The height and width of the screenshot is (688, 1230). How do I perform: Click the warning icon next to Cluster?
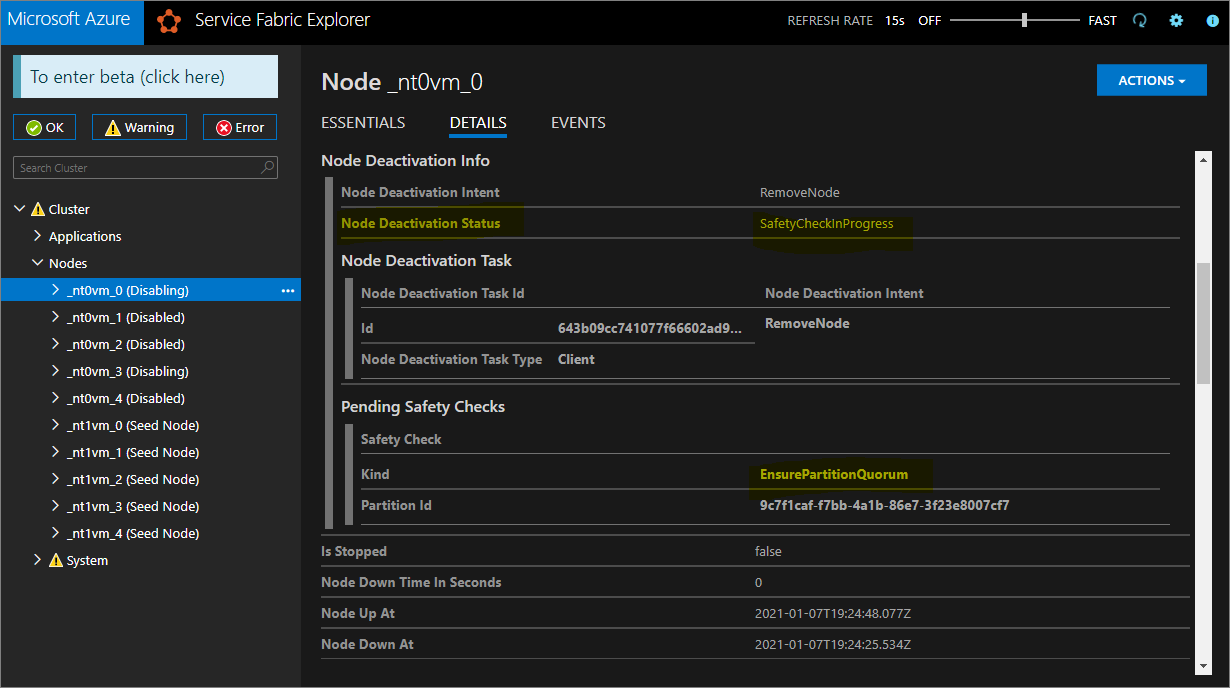click(36, 208)
